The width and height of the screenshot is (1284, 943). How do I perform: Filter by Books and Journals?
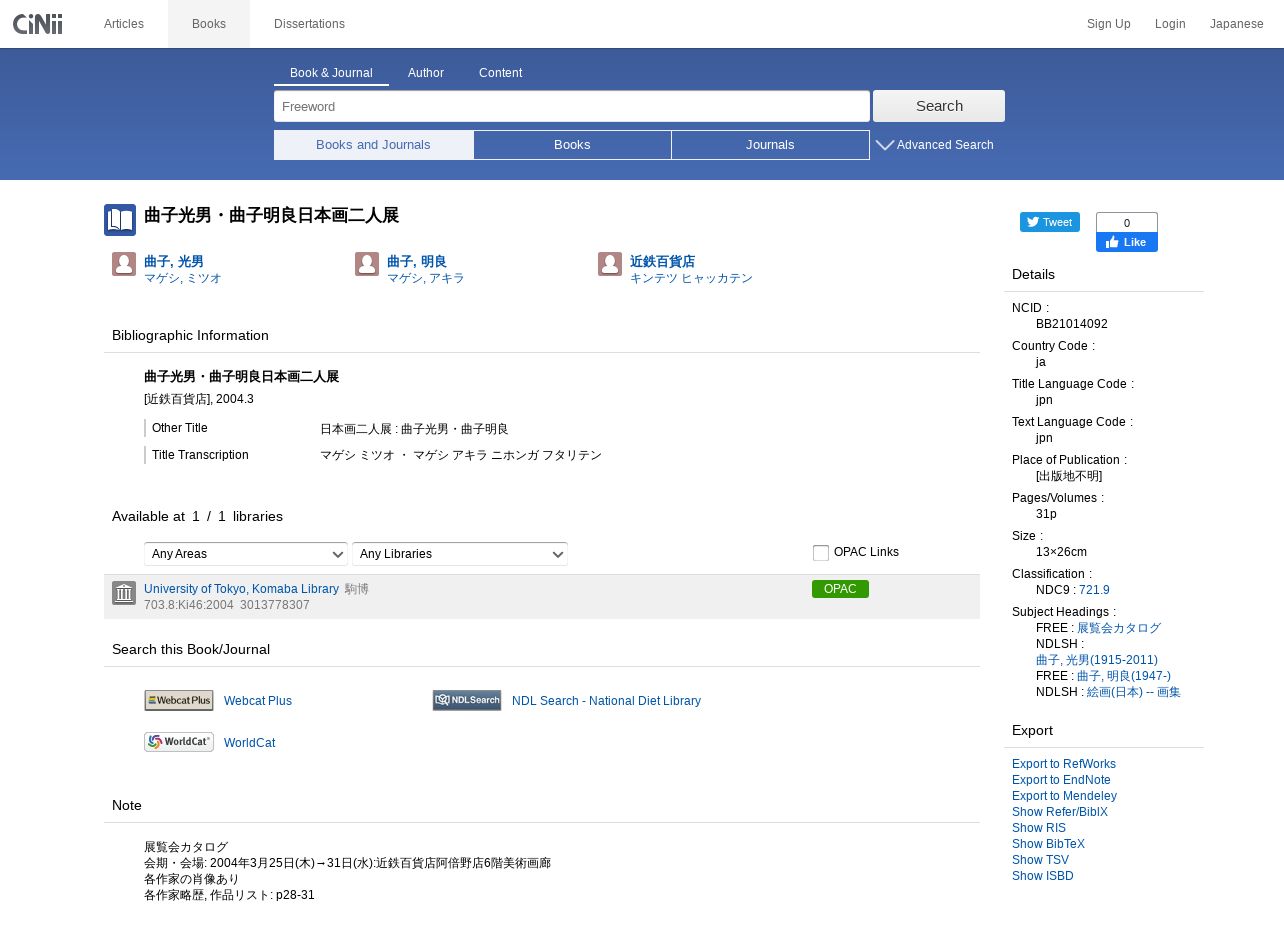(373, 145)
